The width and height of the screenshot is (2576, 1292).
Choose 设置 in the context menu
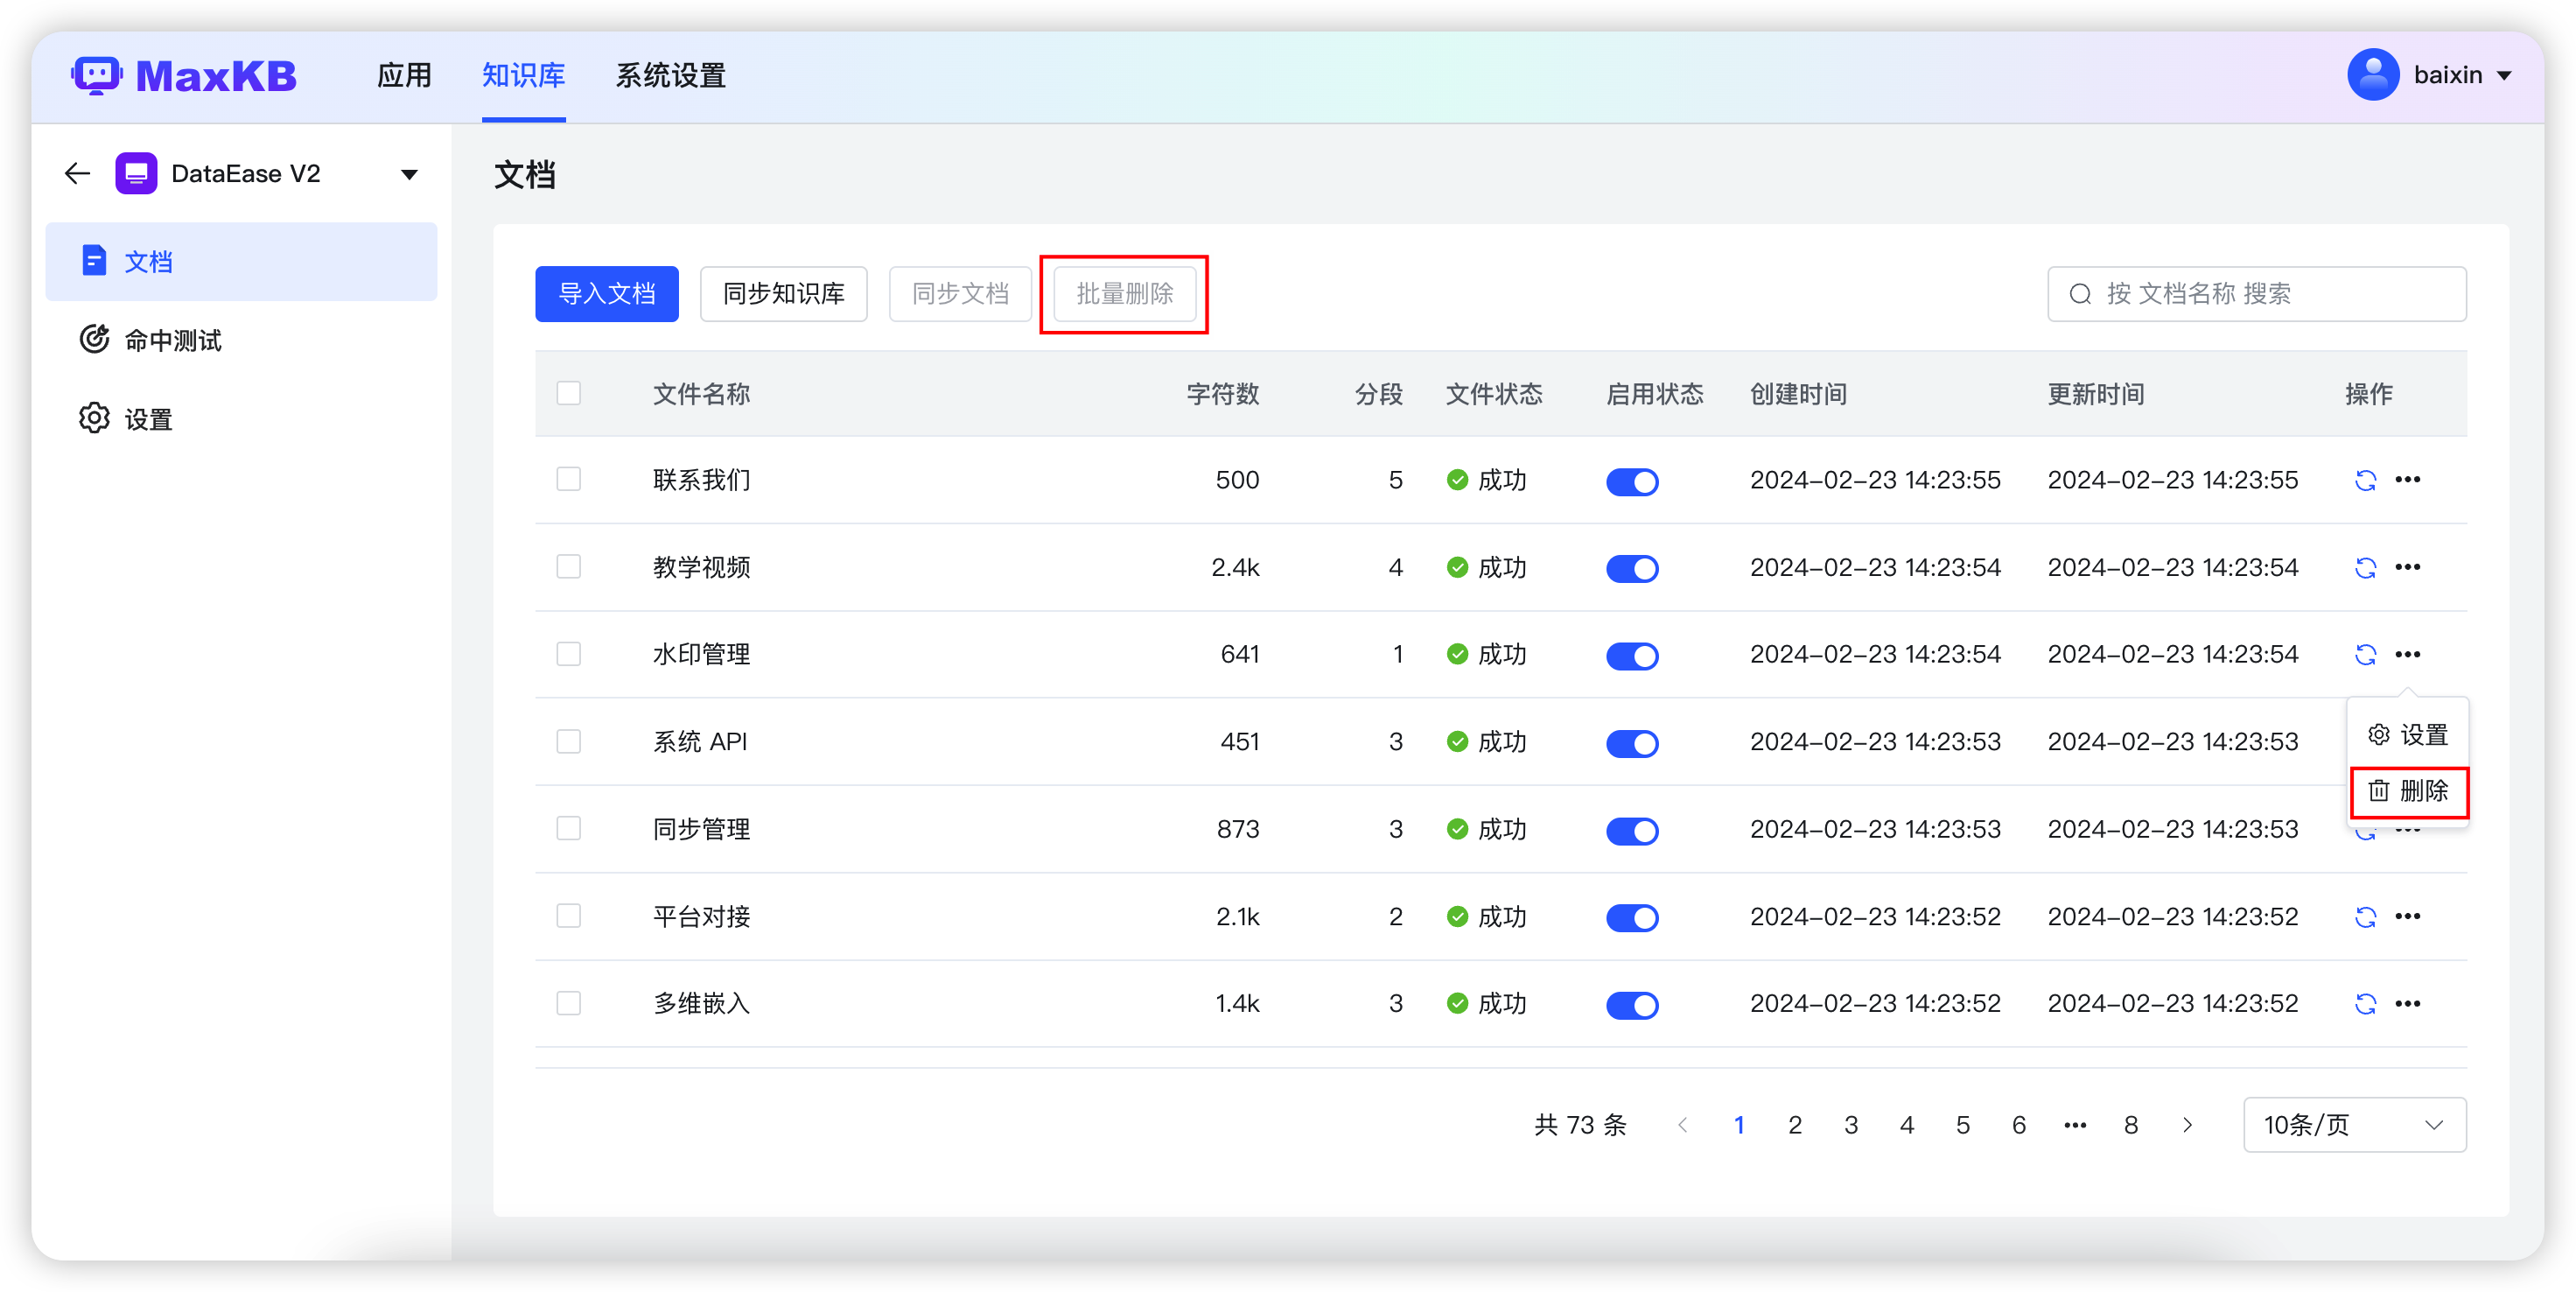2407,733
